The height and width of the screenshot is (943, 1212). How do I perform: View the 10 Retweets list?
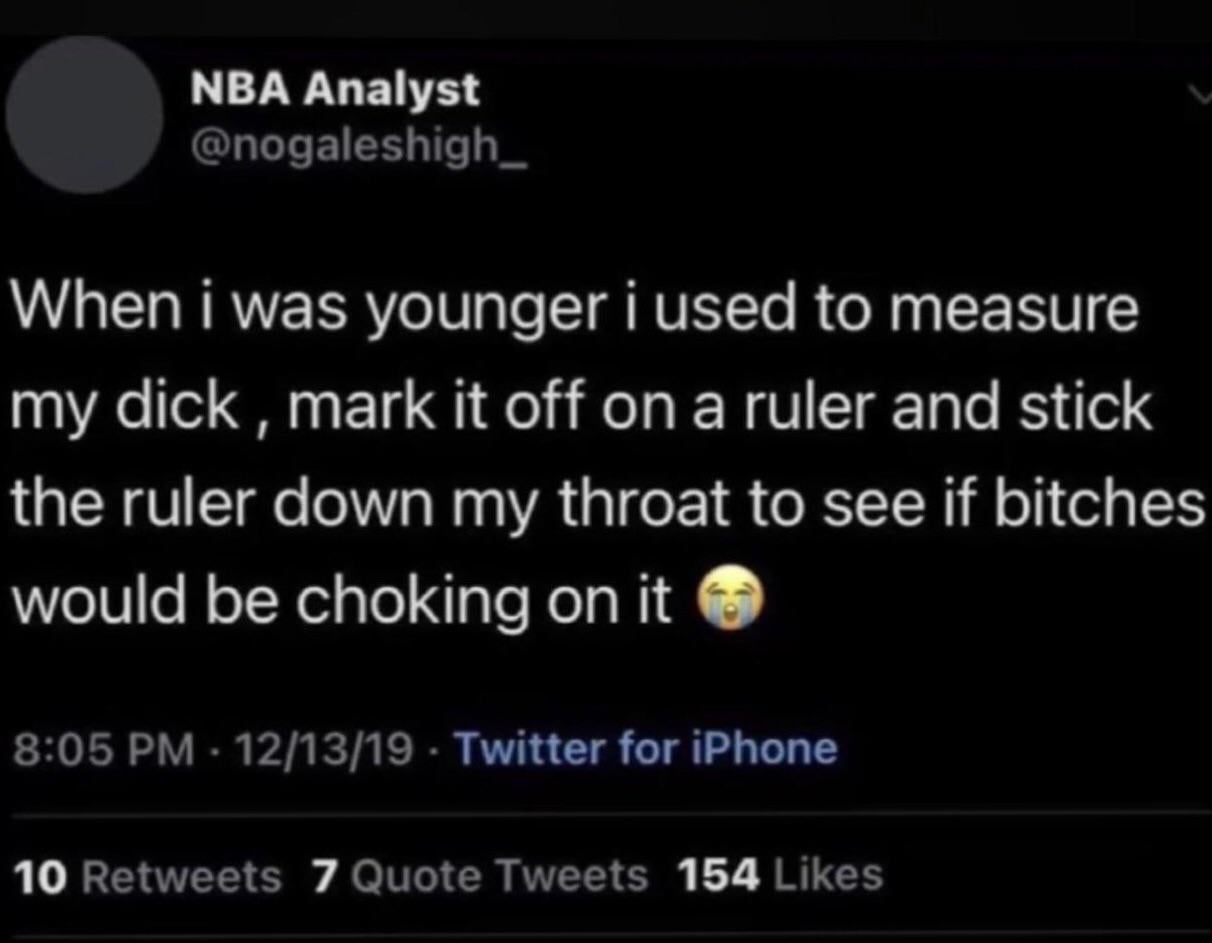(x=148, y=876)
